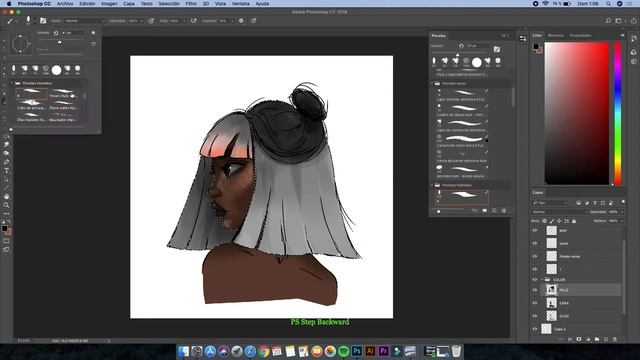The width and height of the screenshot is (640, 360).
Task: Click the new group folder icon in layers panel
Action: tap(597, 339)
